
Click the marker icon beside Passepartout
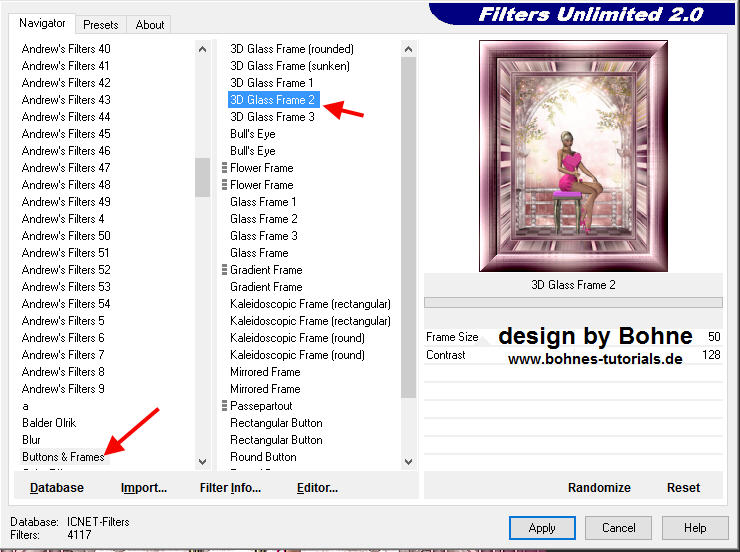(224, 406)
